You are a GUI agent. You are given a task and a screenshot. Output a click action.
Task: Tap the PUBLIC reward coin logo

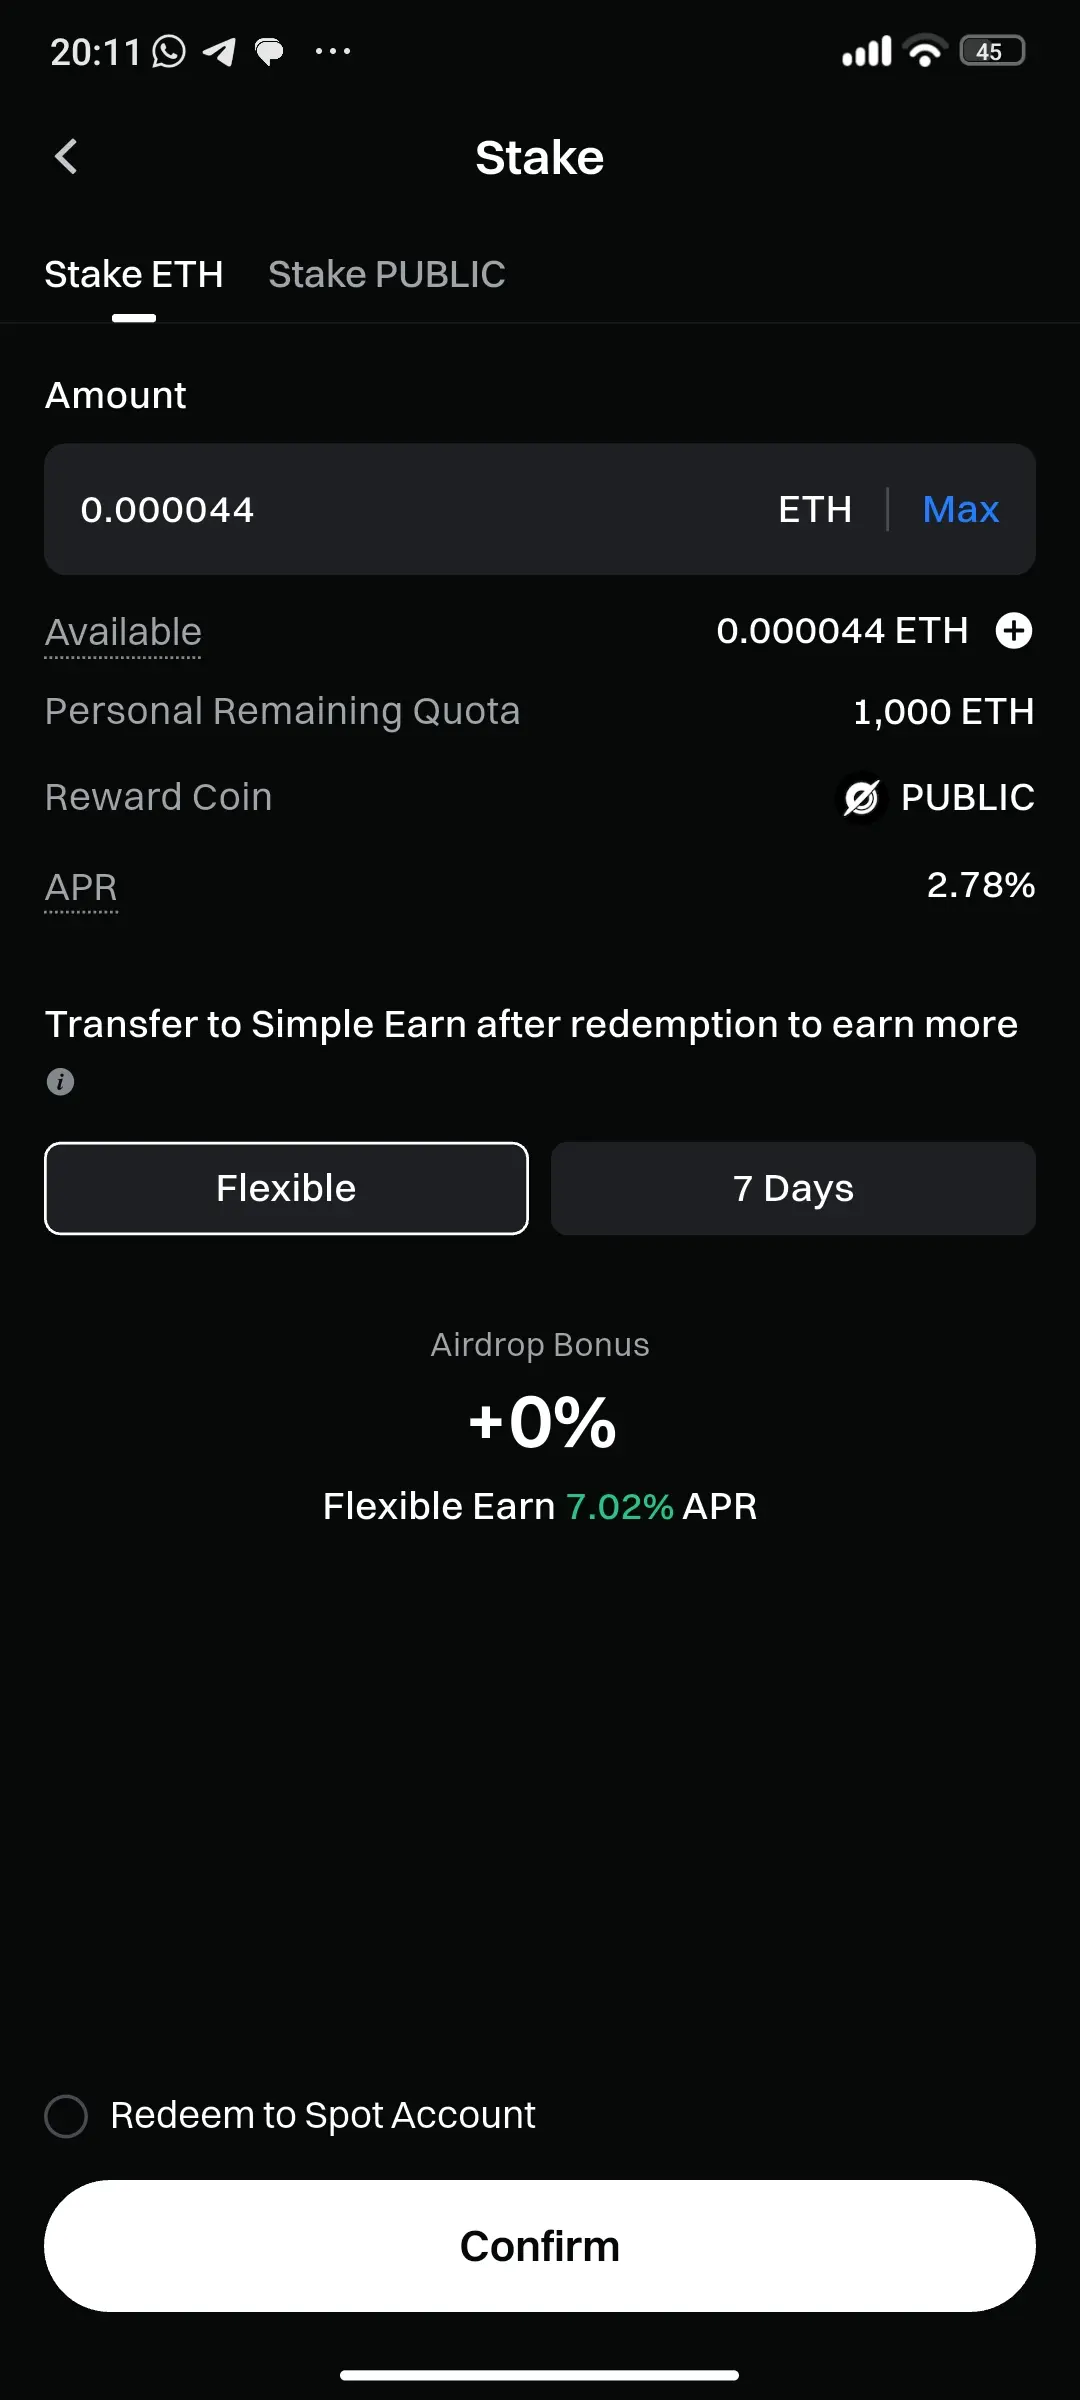(x=861, y=798)
